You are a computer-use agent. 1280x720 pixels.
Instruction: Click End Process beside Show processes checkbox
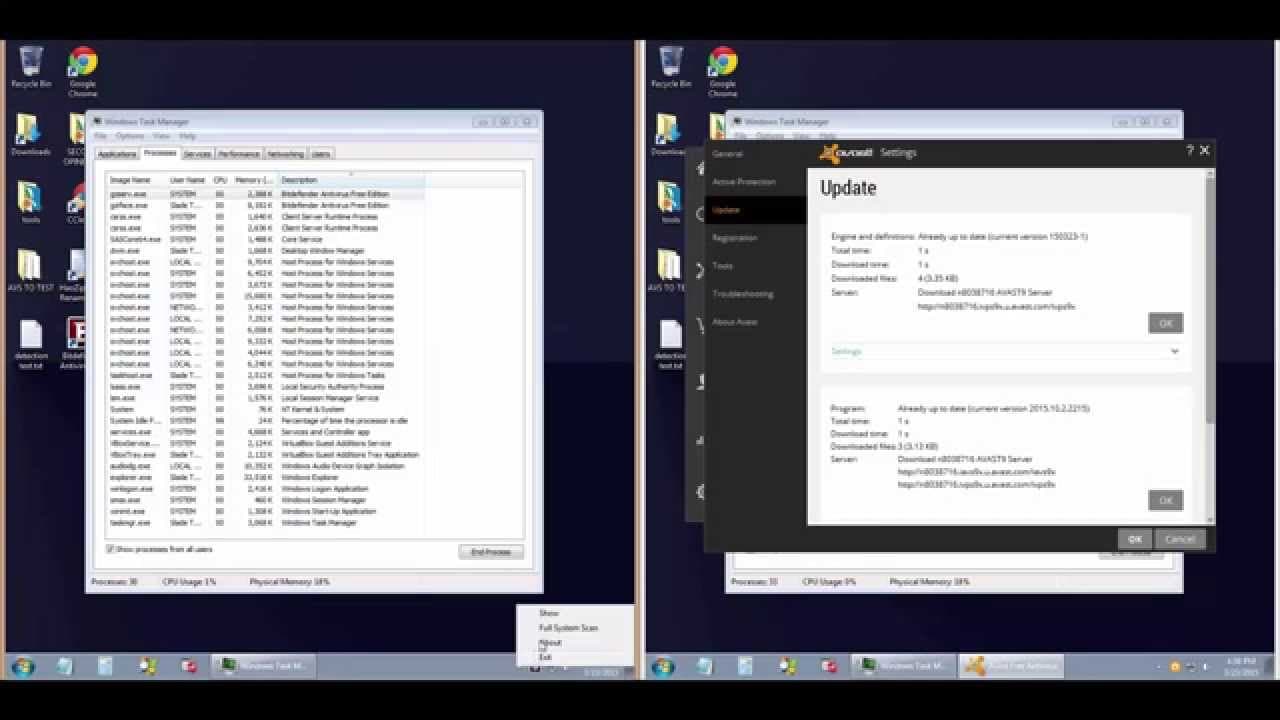point(491,552)
